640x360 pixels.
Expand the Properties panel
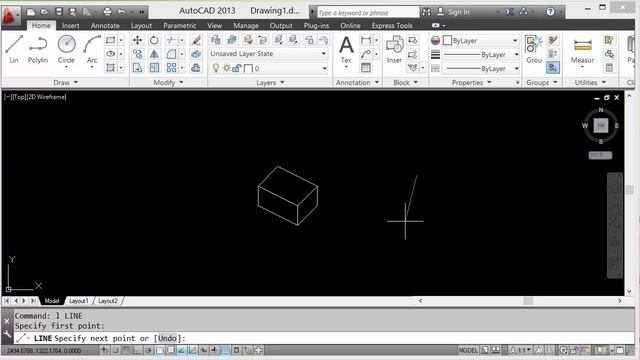point(471,82)
